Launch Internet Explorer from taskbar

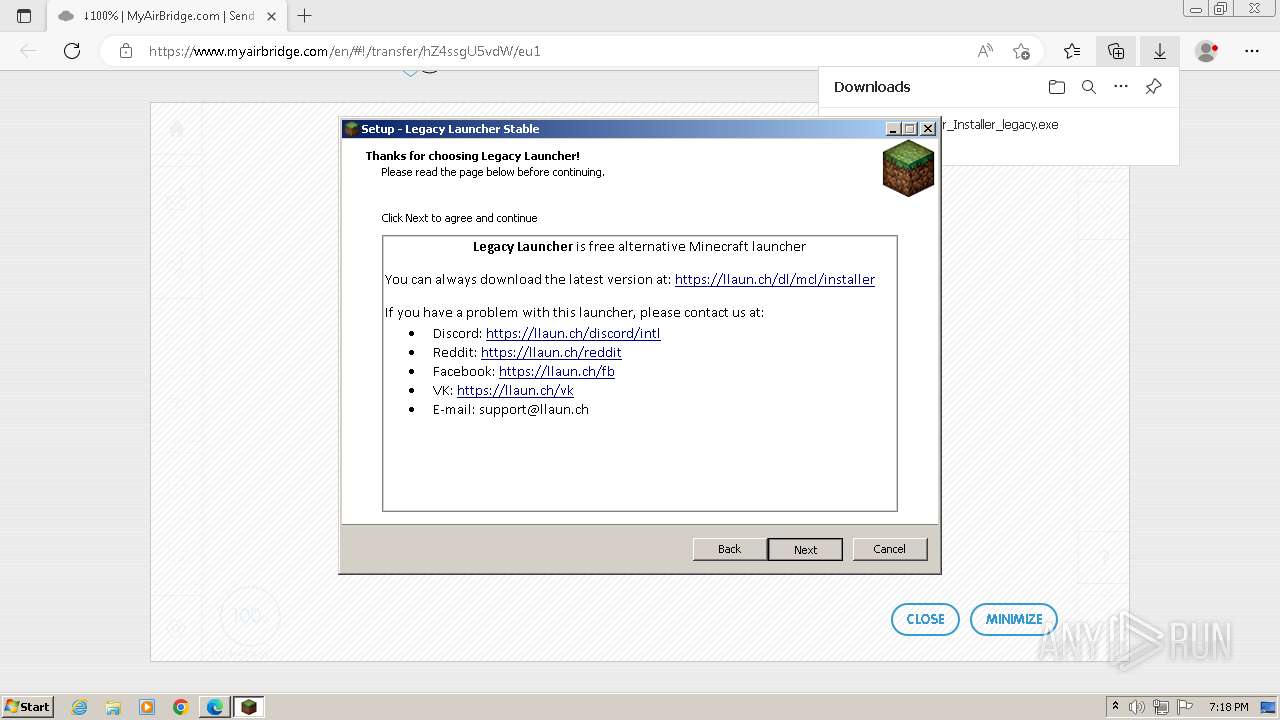pyautogui.click(x=80, y=707)
